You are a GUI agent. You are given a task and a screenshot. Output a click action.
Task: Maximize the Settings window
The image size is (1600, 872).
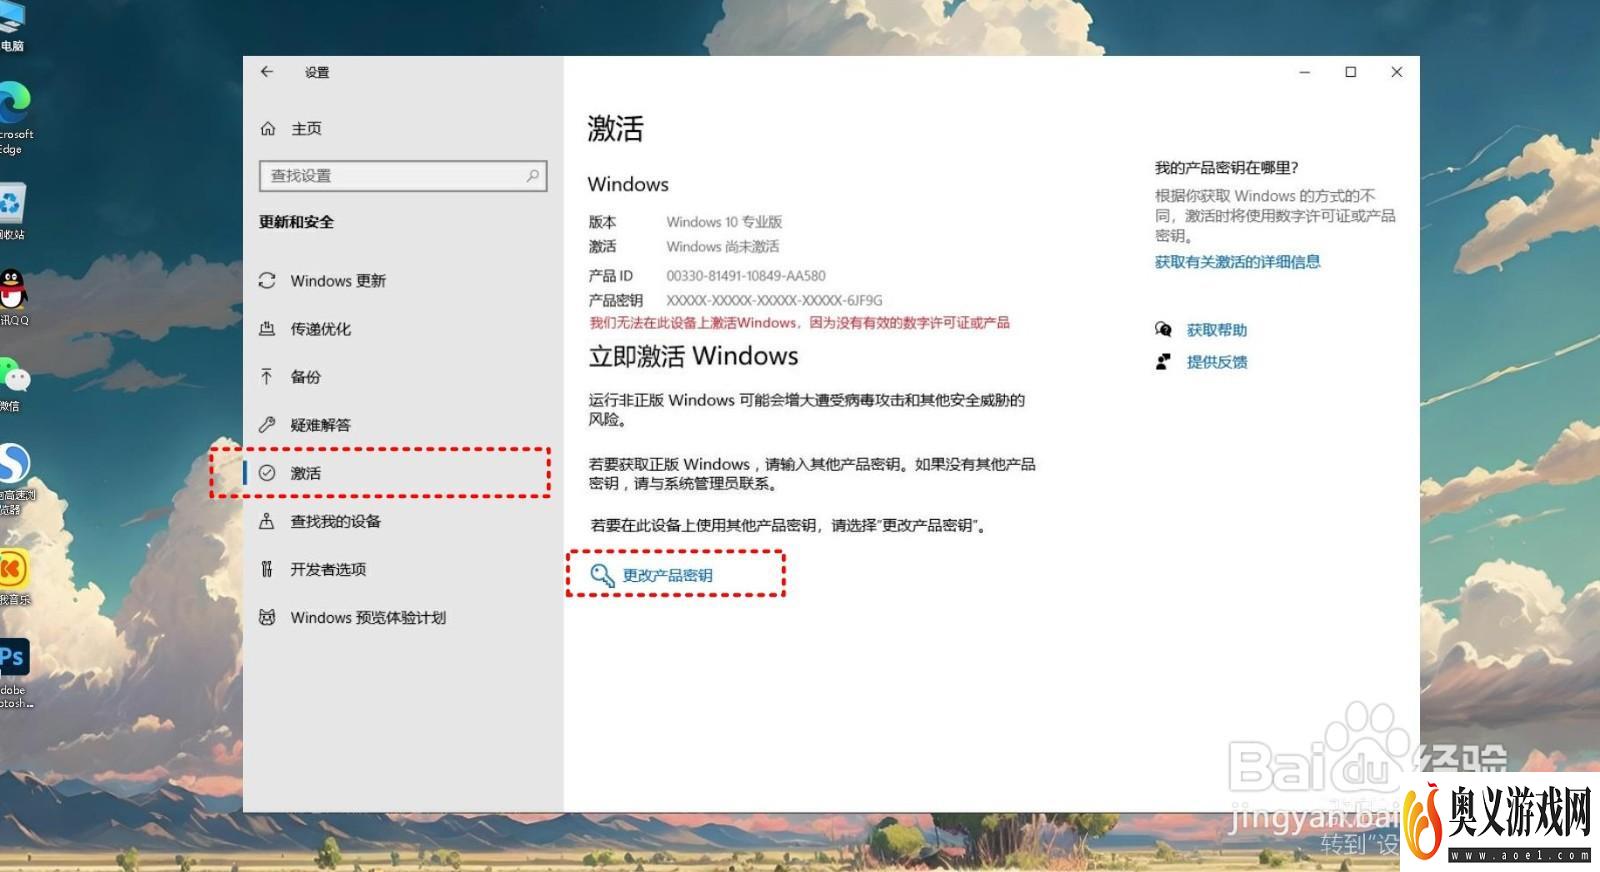pyautogui.click(x=1351, y=72)
